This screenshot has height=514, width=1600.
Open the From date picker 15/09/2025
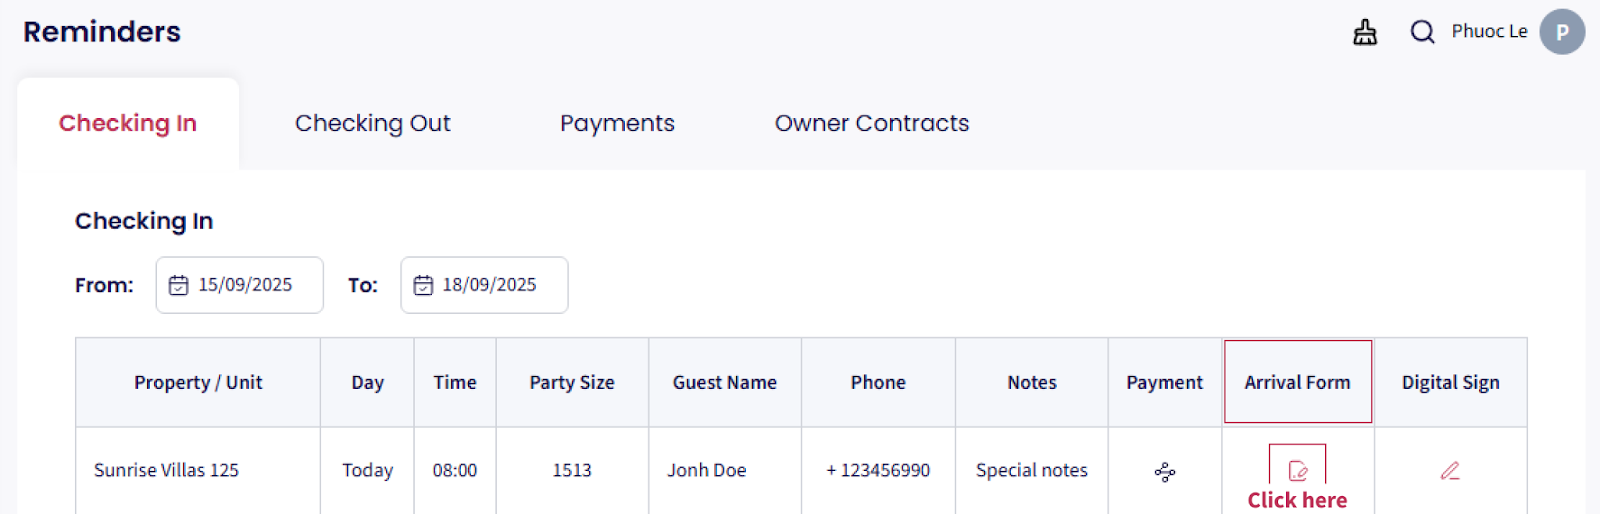pyautogui.click(x=245, y=285)
